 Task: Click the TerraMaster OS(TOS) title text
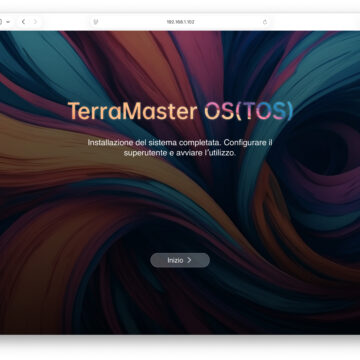[180, 111]
